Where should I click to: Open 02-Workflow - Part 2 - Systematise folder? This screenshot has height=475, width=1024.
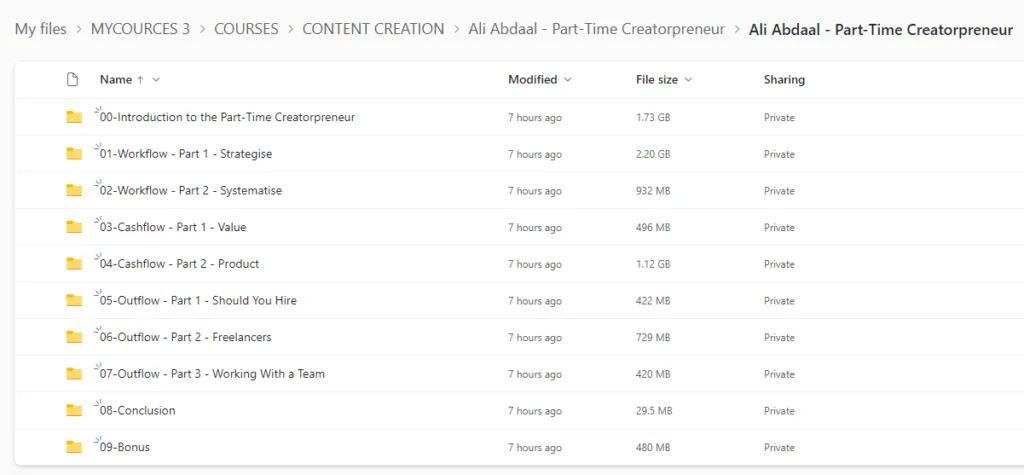(x=191, y=191)
